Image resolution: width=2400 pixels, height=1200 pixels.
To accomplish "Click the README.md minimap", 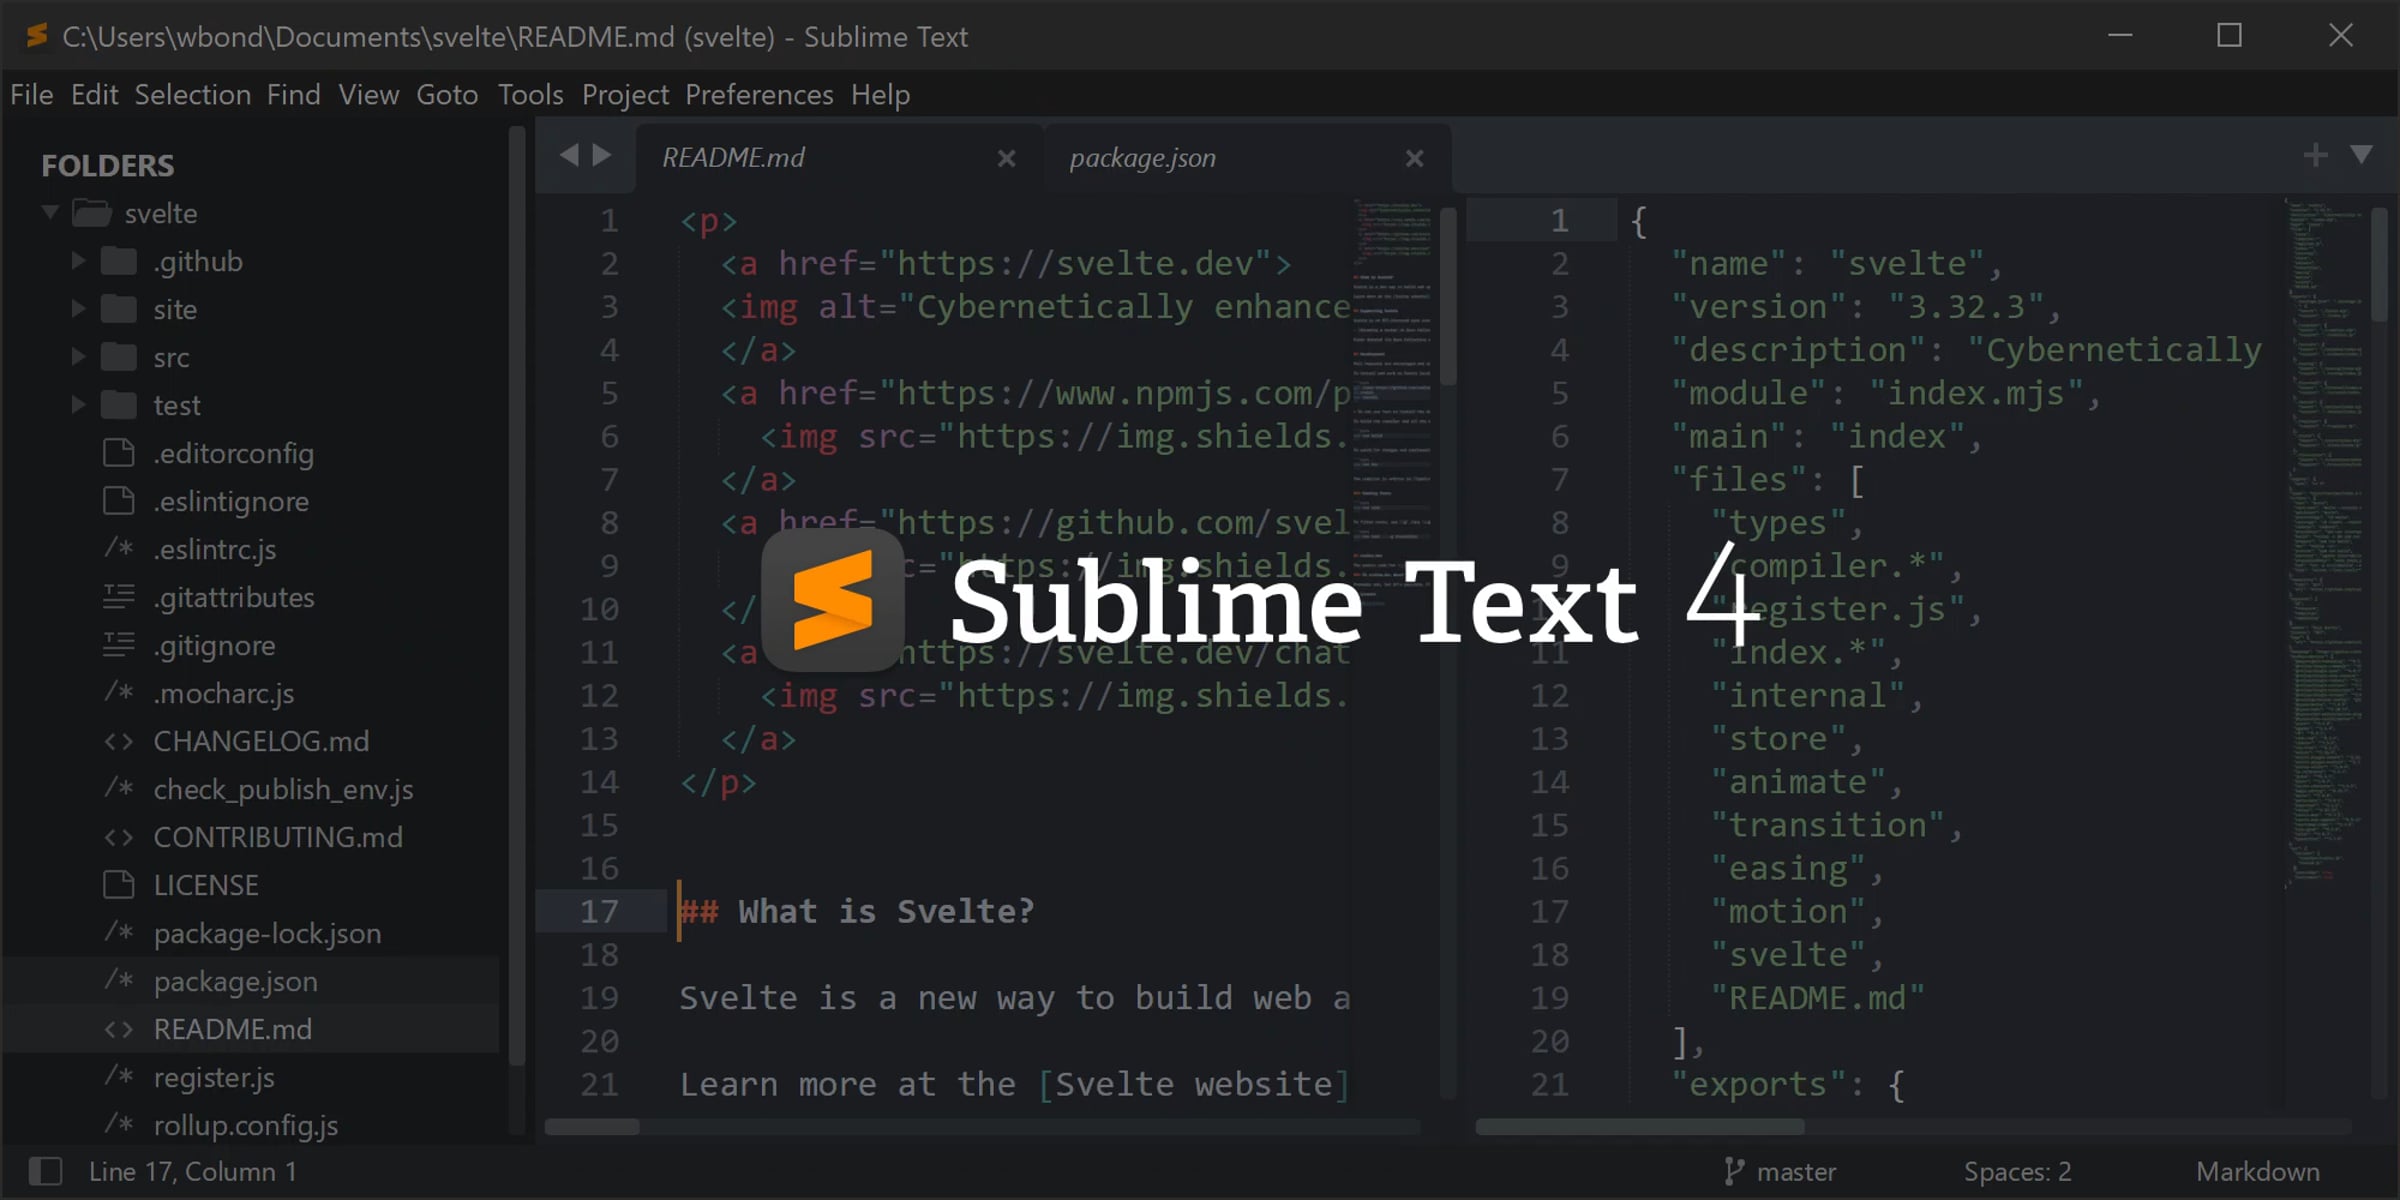I will click(x=1393, y=400).
